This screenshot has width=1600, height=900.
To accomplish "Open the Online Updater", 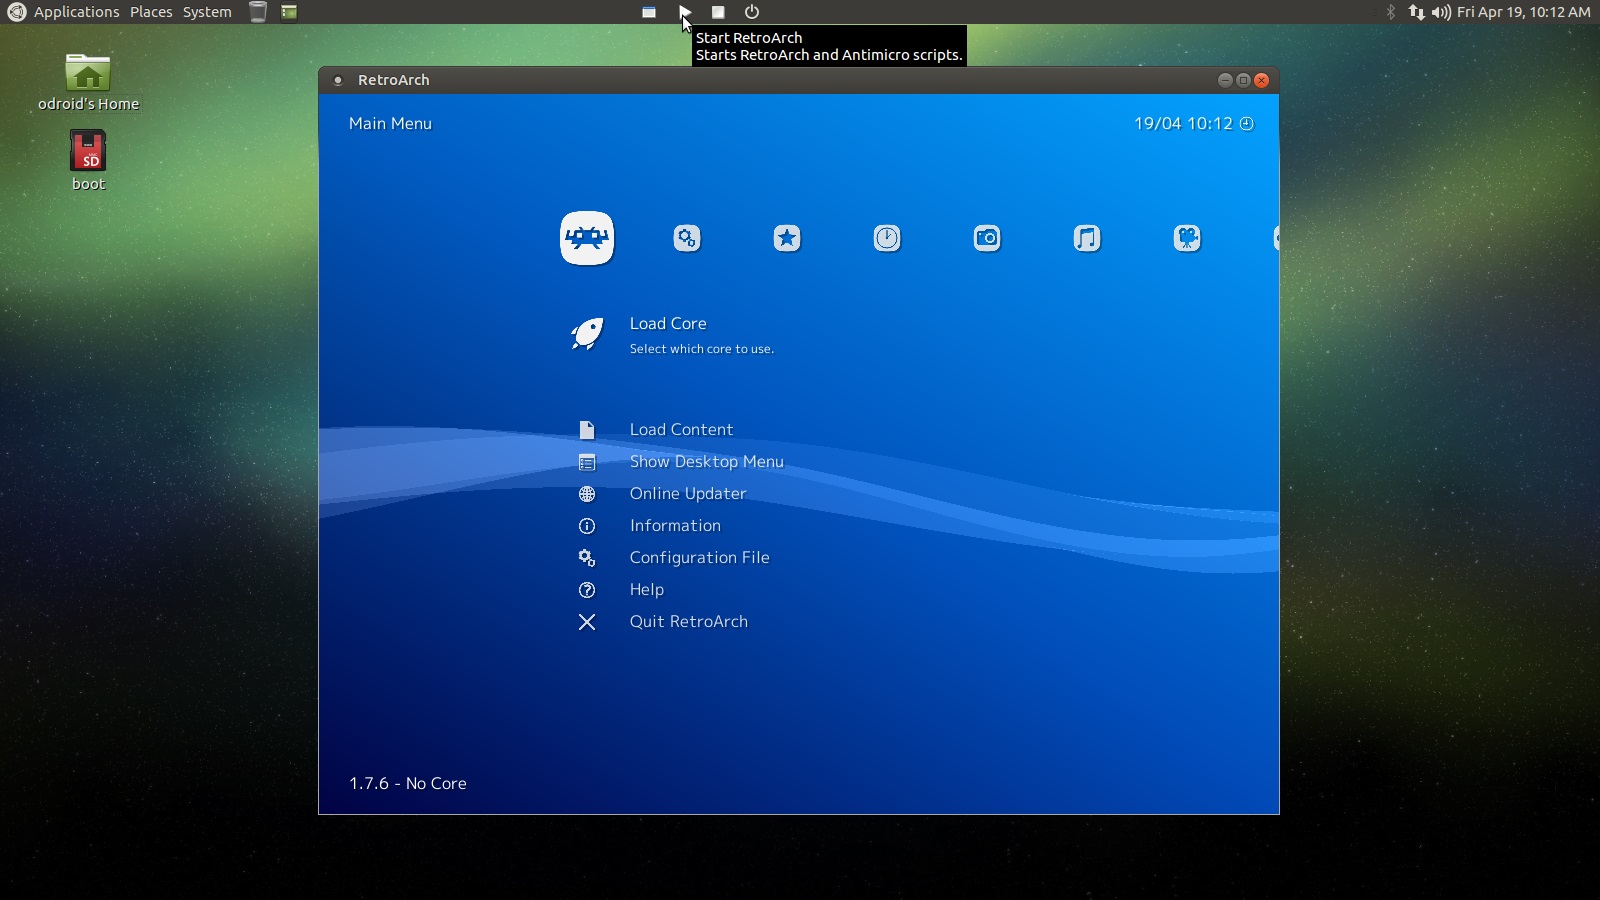I will (687, 493).
